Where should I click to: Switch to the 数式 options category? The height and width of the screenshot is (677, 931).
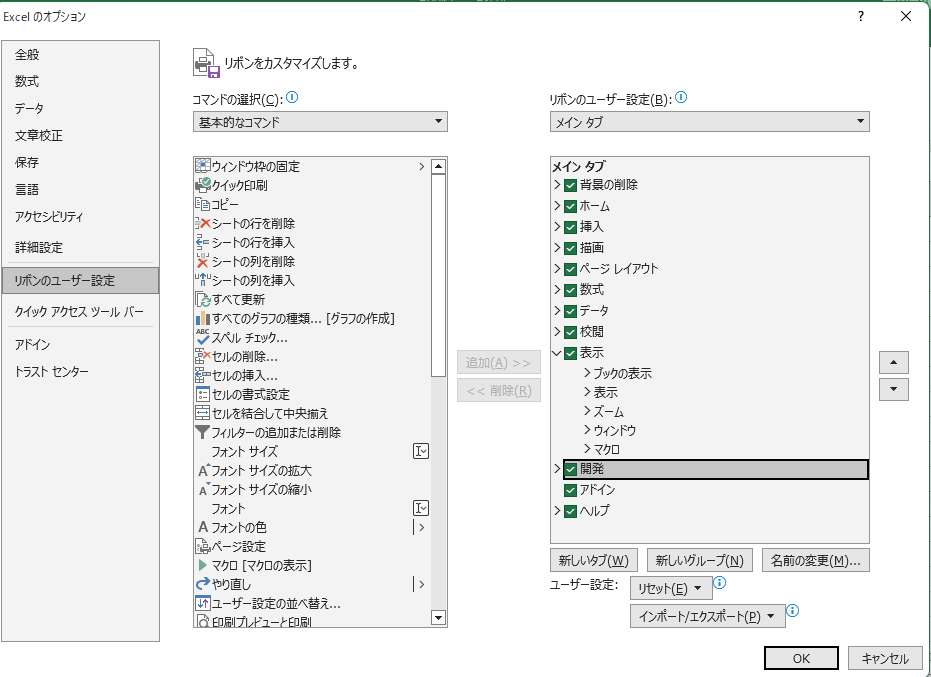click(28, 81)
